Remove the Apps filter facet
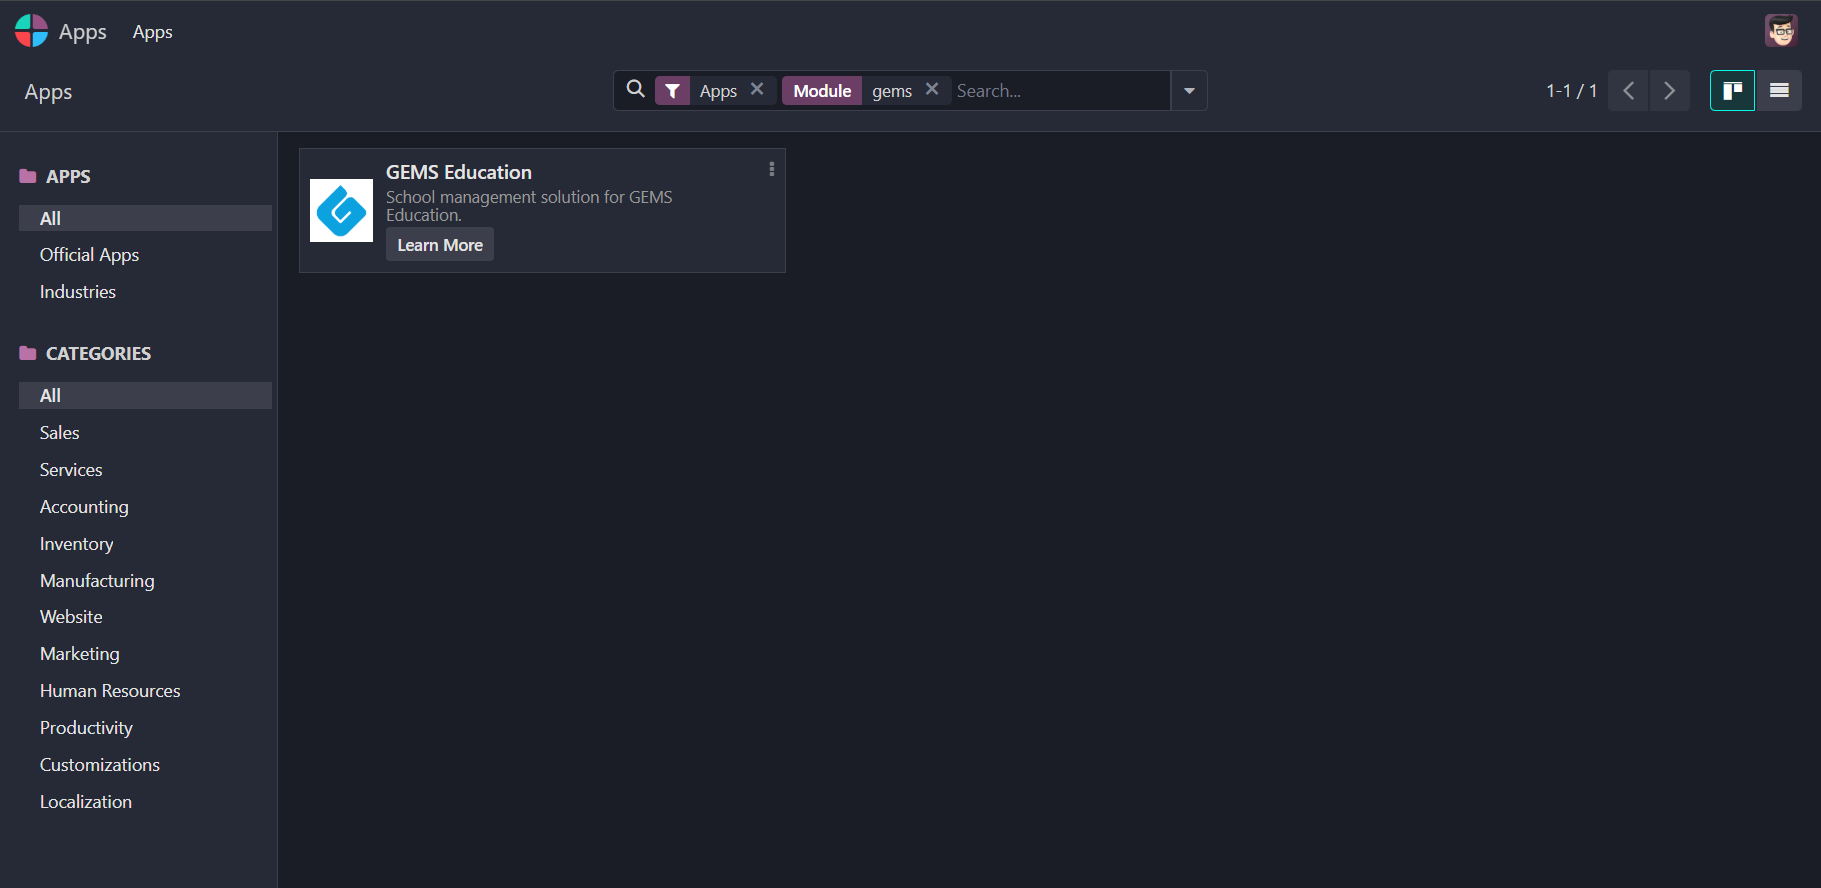The width and height of the screenshot is (1821, 888). pyautogui.click(x=757, y=90)
